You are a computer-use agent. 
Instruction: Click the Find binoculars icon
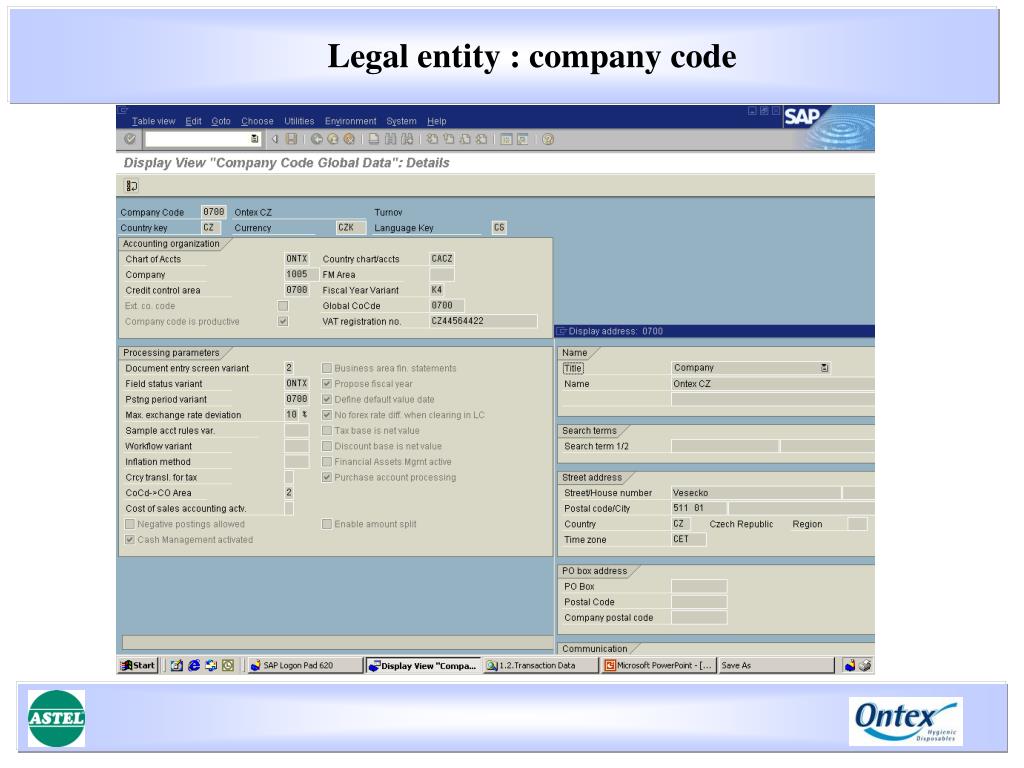click(x=391, y=139)
